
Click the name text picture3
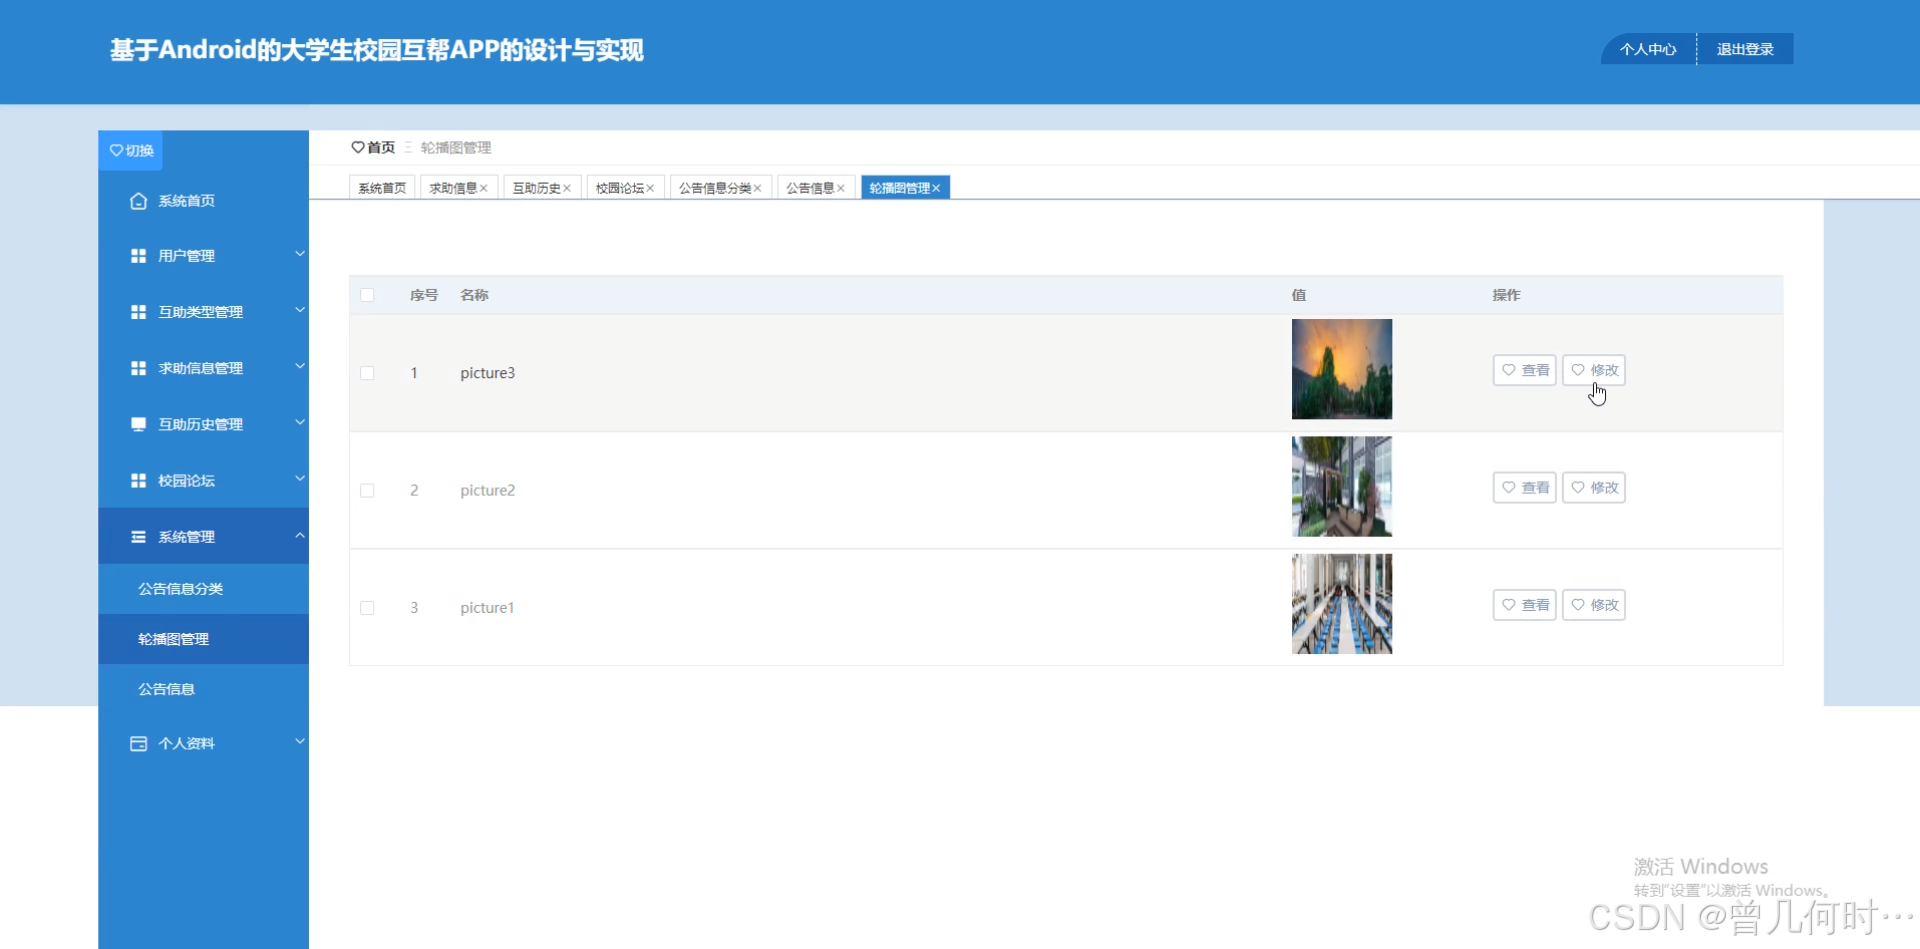point(487,373)
